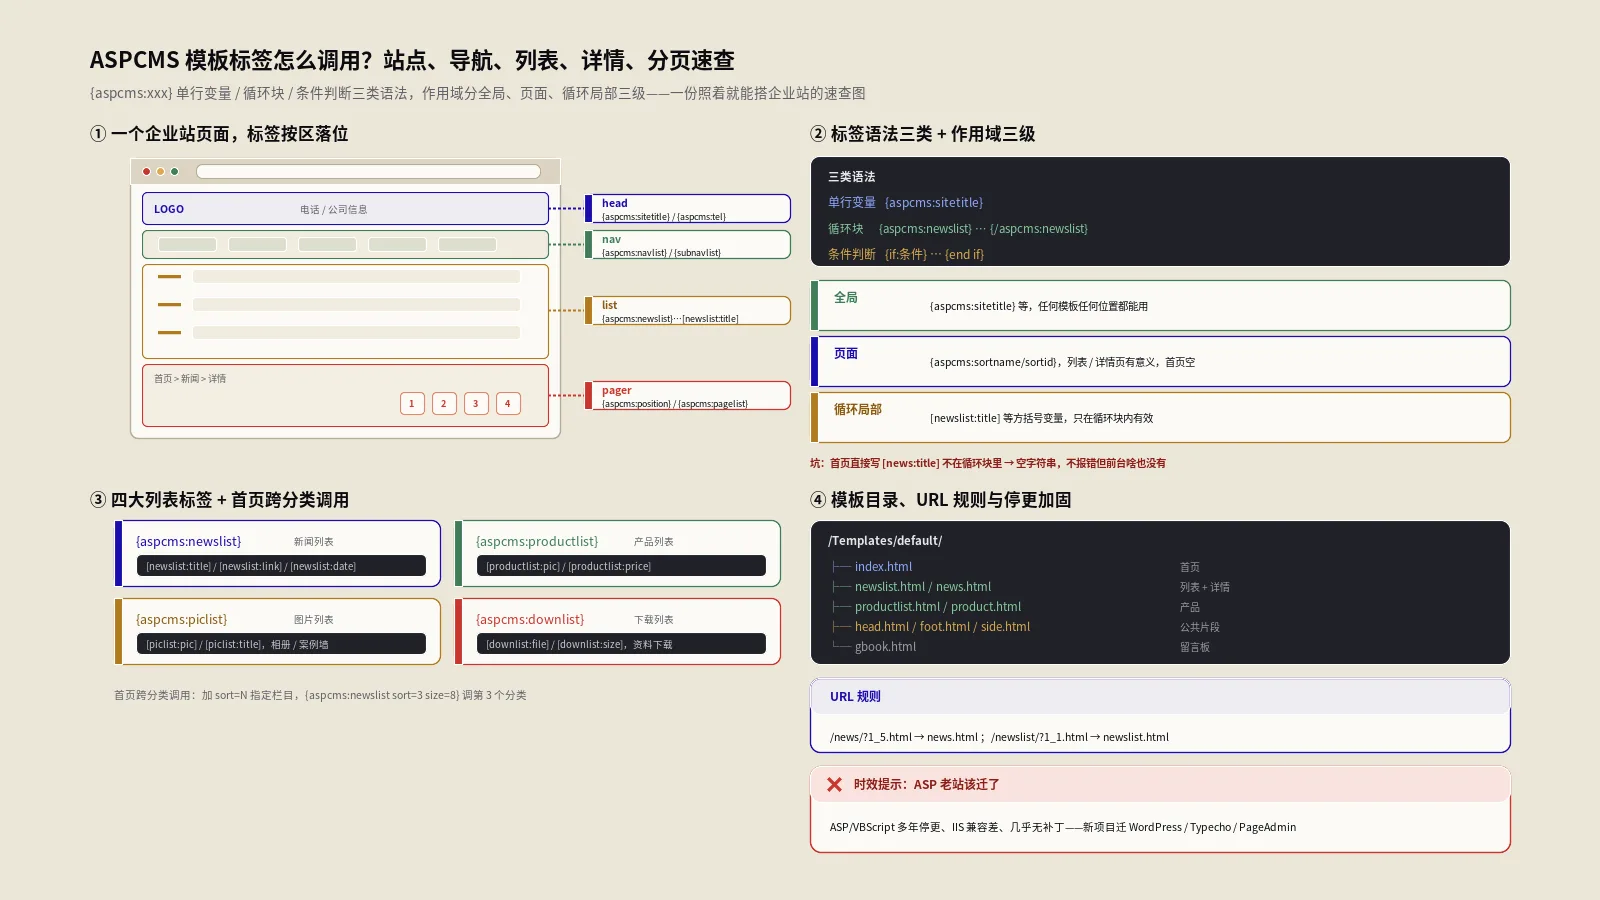Click the 循环局部 scope card label
Viewport: 1600px width, 900px height.
[858, 410]
